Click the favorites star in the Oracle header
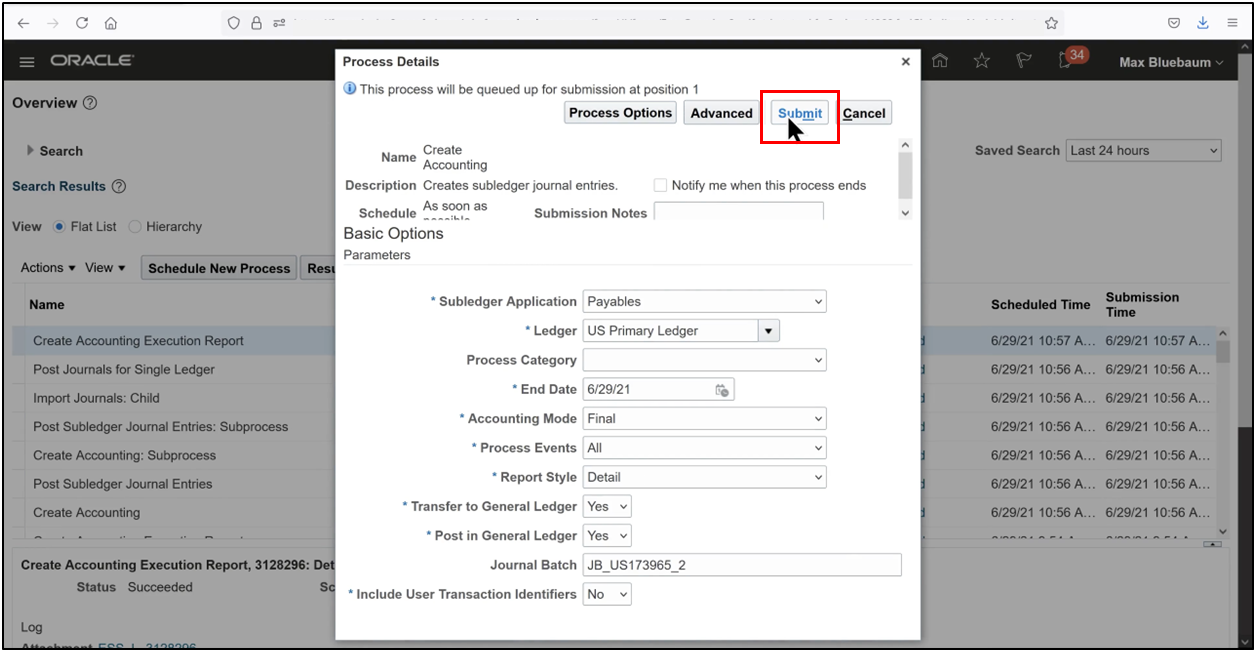 click(982, 61)
